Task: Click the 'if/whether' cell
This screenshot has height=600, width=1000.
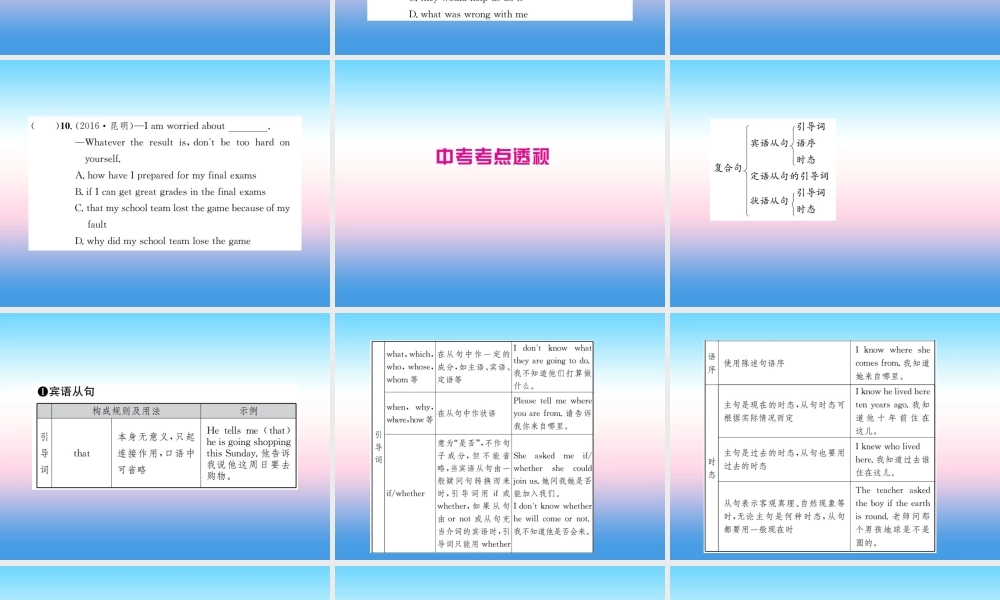Action: click(x=409, y=493)
